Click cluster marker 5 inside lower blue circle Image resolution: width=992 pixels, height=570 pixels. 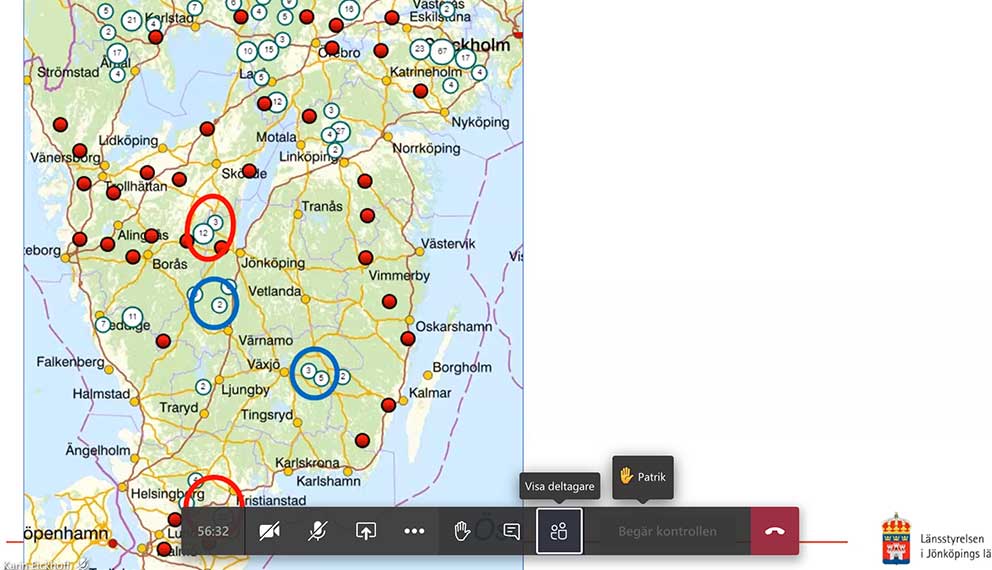pyautogui.click(x=320, y=379)
